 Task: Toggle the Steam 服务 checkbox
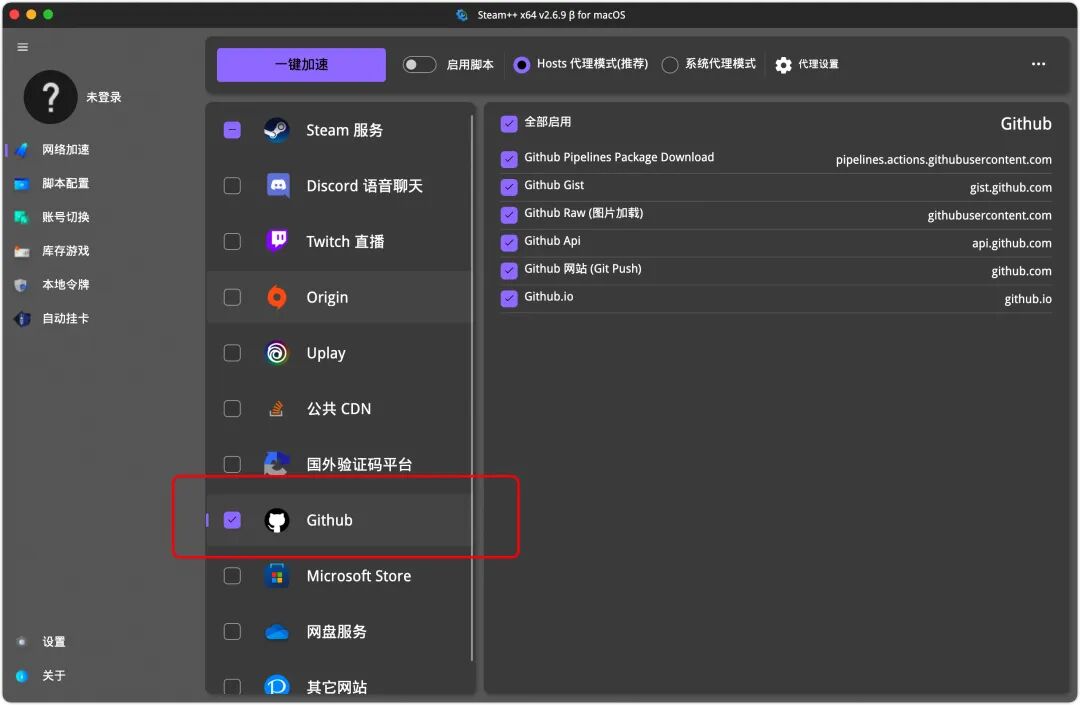[232, 130]
